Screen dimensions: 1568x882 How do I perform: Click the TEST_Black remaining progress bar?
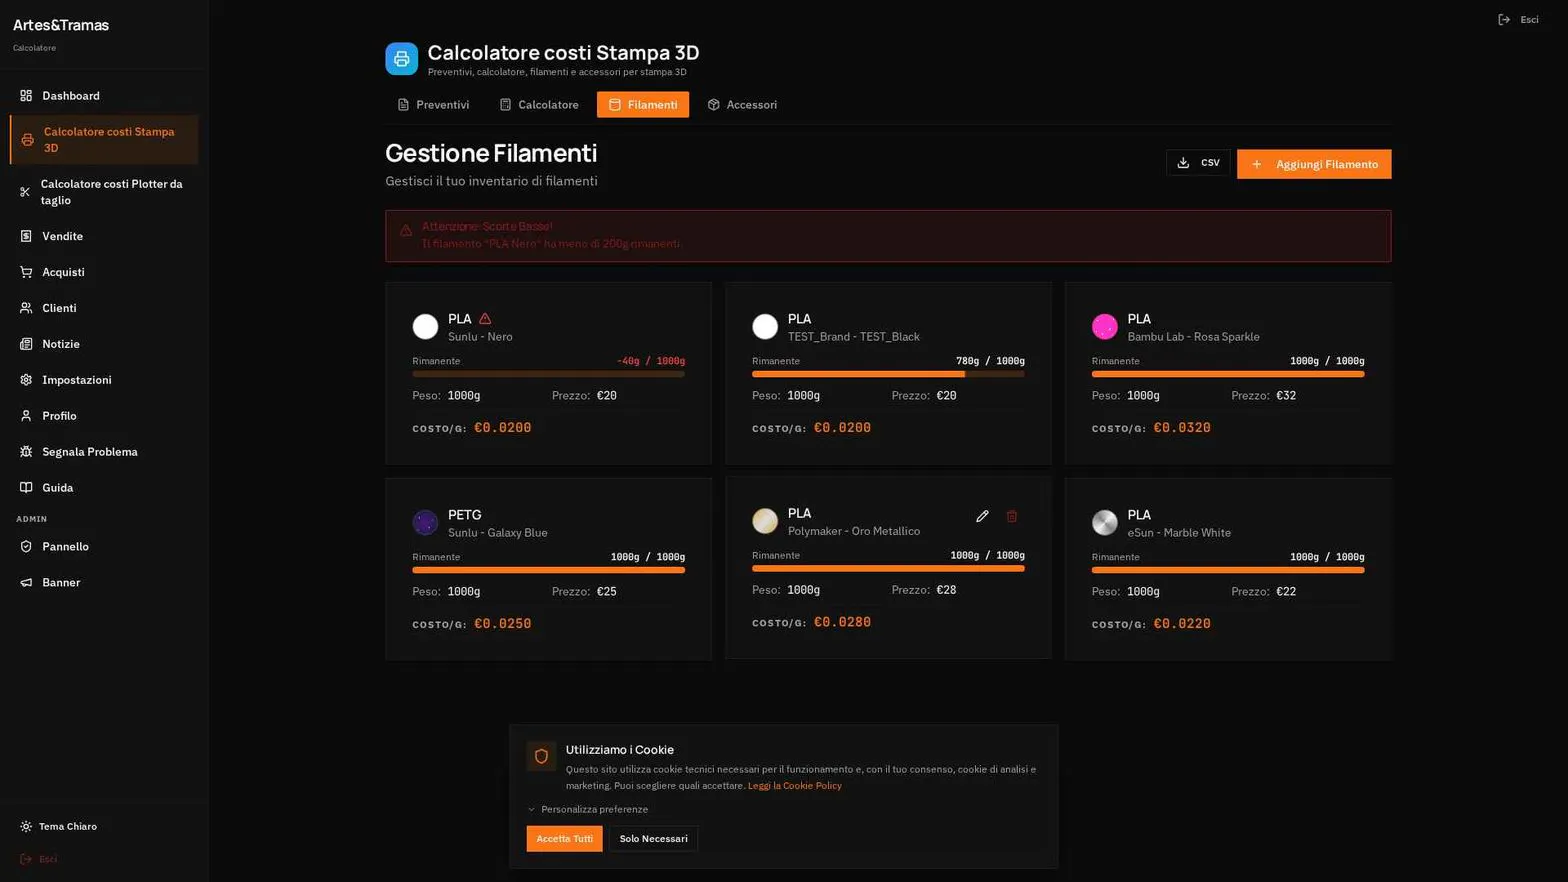[888, 374]
